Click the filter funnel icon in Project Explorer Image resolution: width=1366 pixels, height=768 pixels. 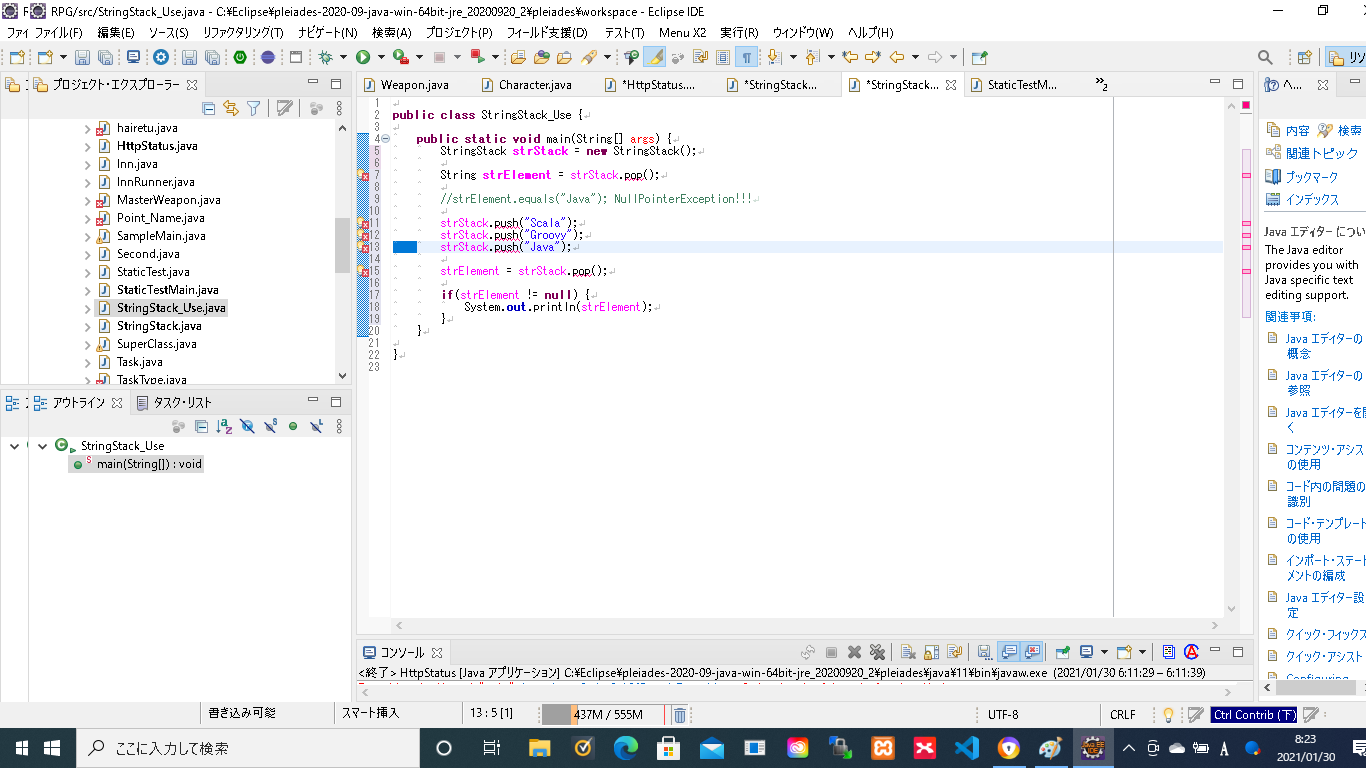254,109
